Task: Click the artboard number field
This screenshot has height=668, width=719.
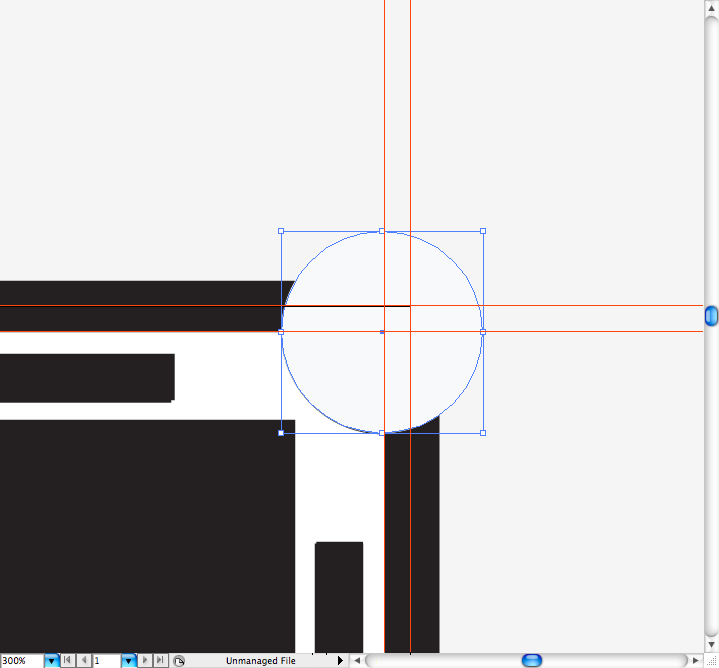Action: pyautogui.click(x=107, y=661)
